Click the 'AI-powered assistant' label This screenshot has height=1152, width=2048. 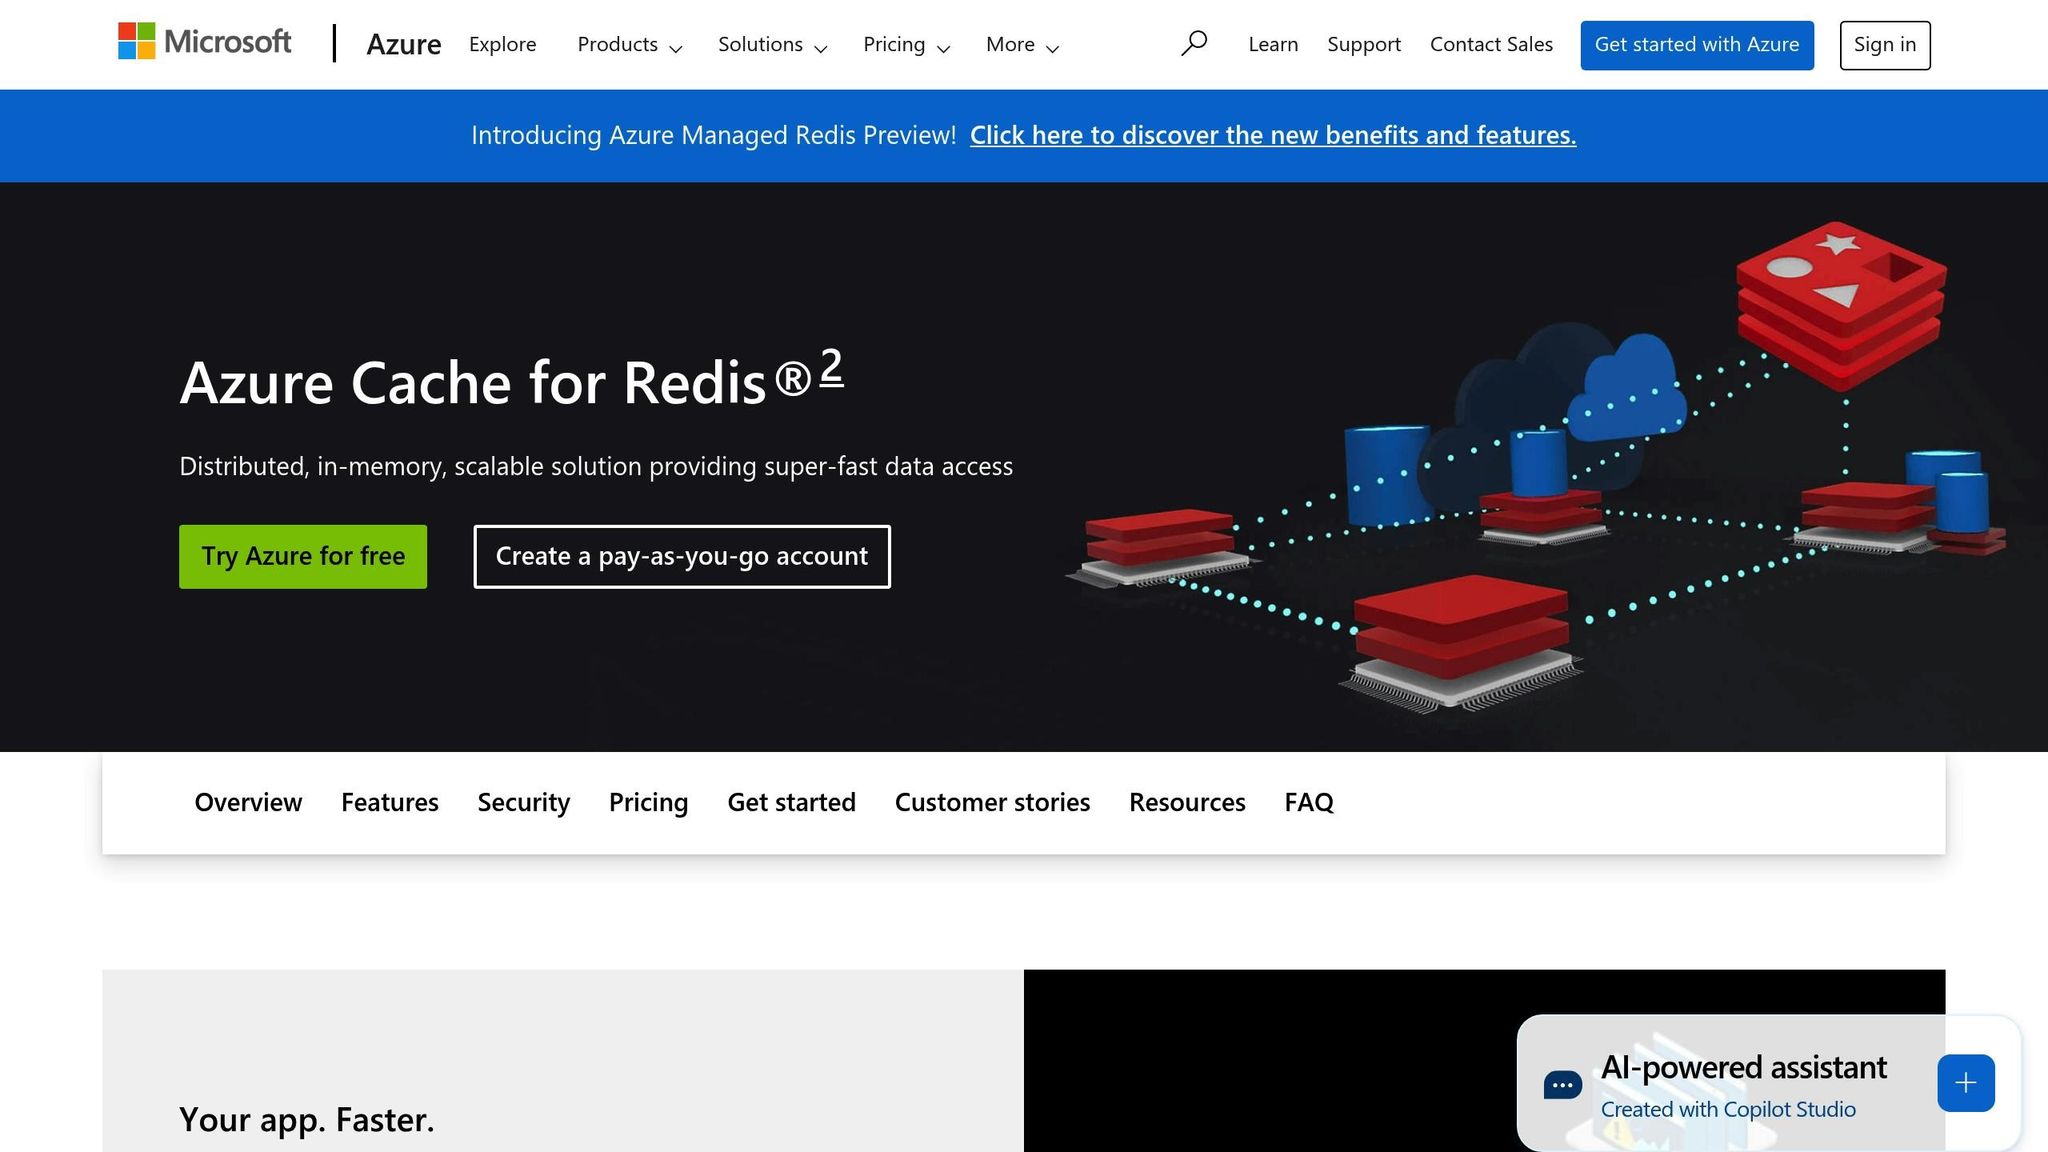coord(1744,1067)
